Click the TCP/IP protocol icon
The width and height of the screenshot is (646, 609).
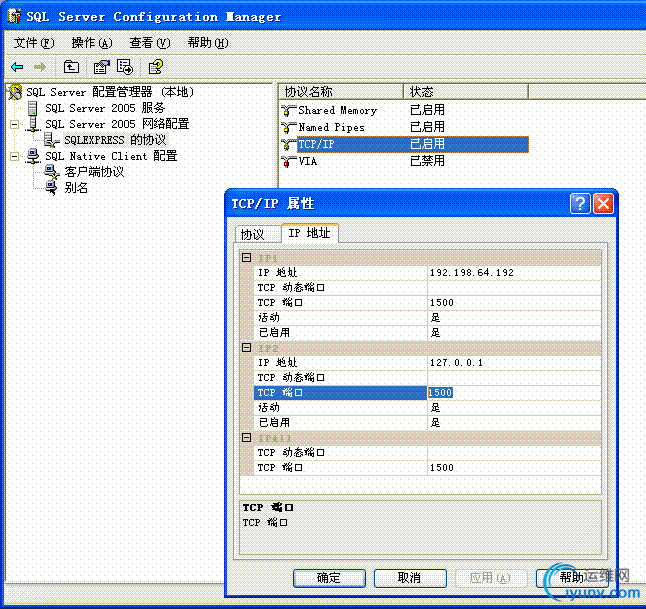[289, 145]
